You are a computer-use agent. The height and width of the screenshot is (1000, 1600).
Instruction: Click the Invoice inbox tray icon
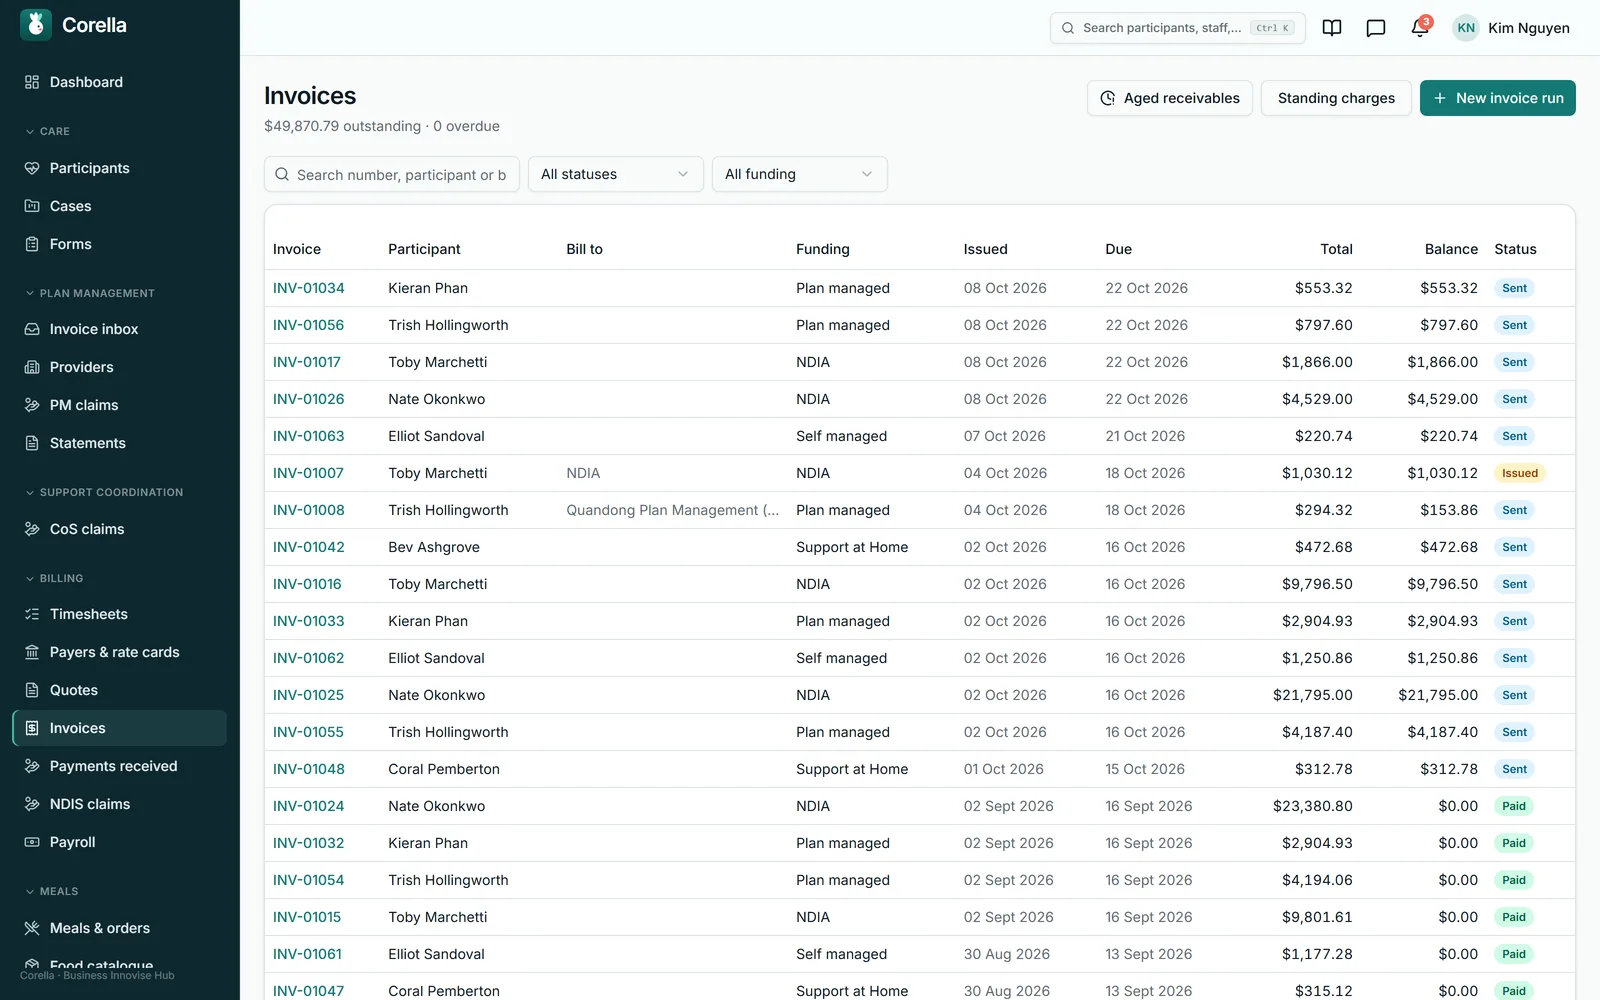(32, 329)
